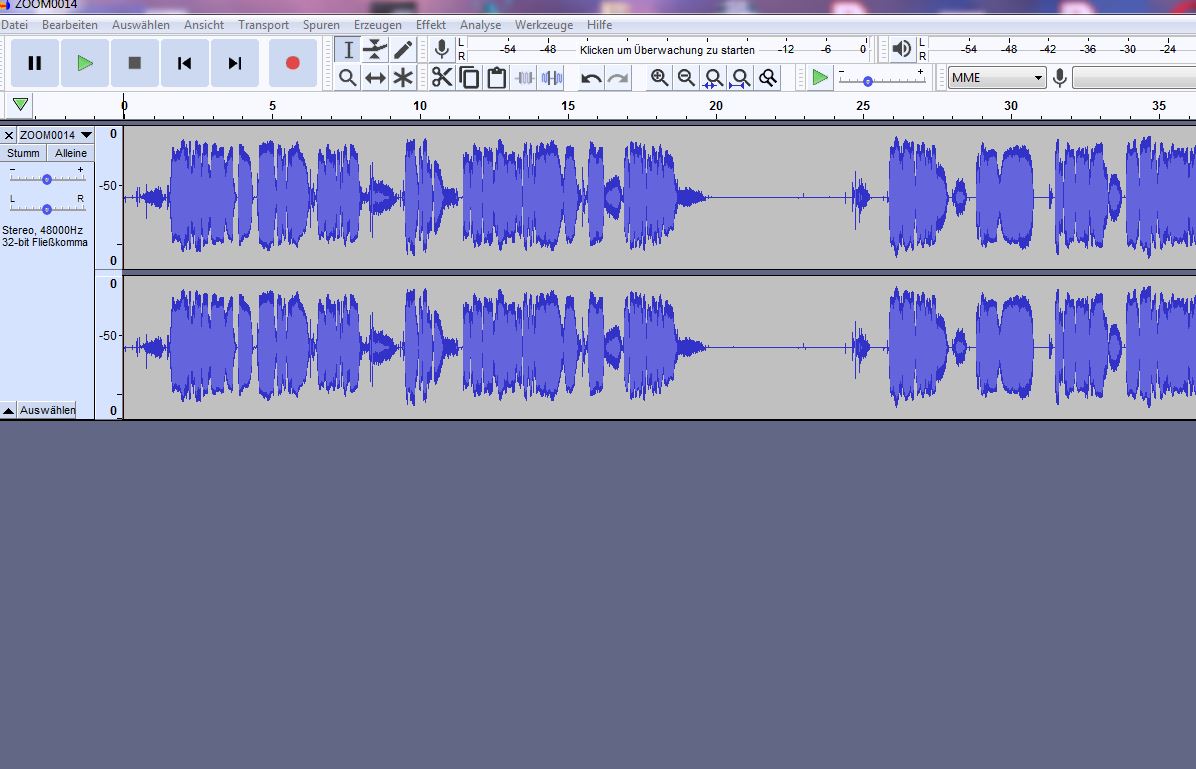This screenshot has height=769, width=1196.
Task: Click Trim audio outside selection icon
Action: [x=525, y=78]
